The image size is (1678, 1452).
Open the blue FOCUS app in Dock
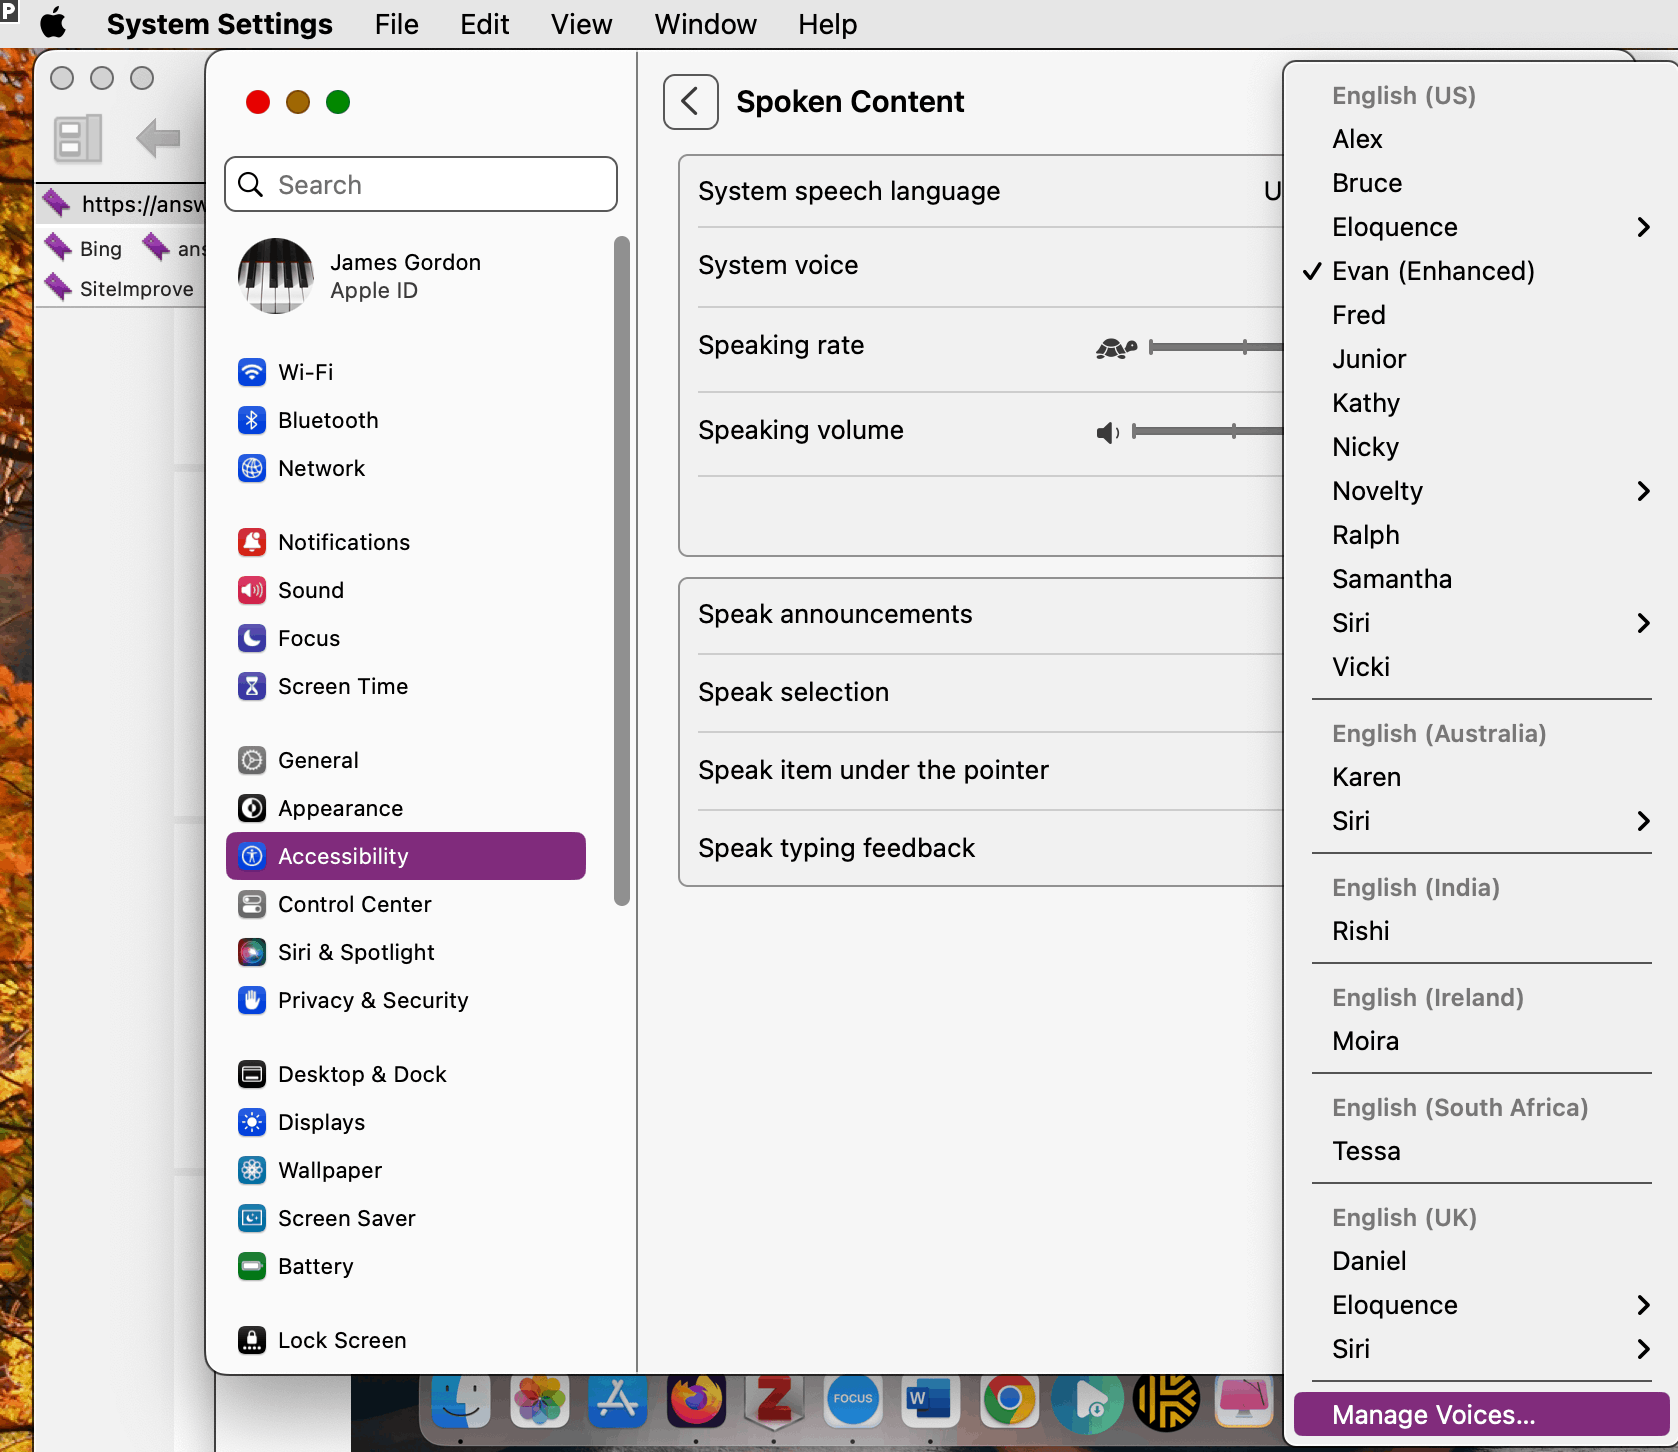853,1399
